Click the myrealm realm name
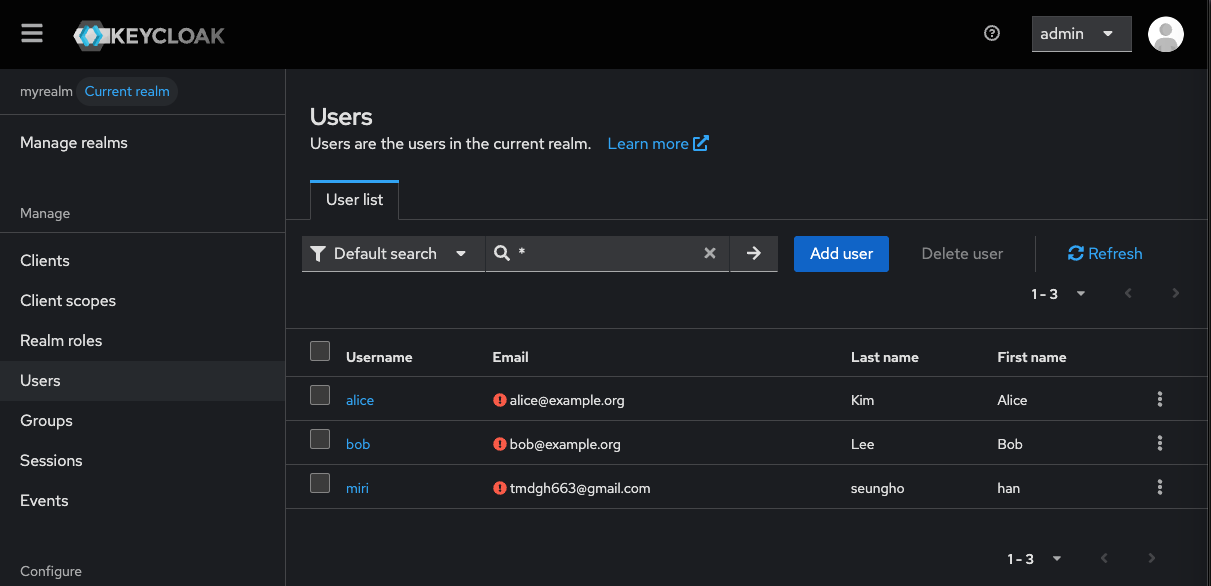The width and height of the screenshot is (1211, 586). 46,92
